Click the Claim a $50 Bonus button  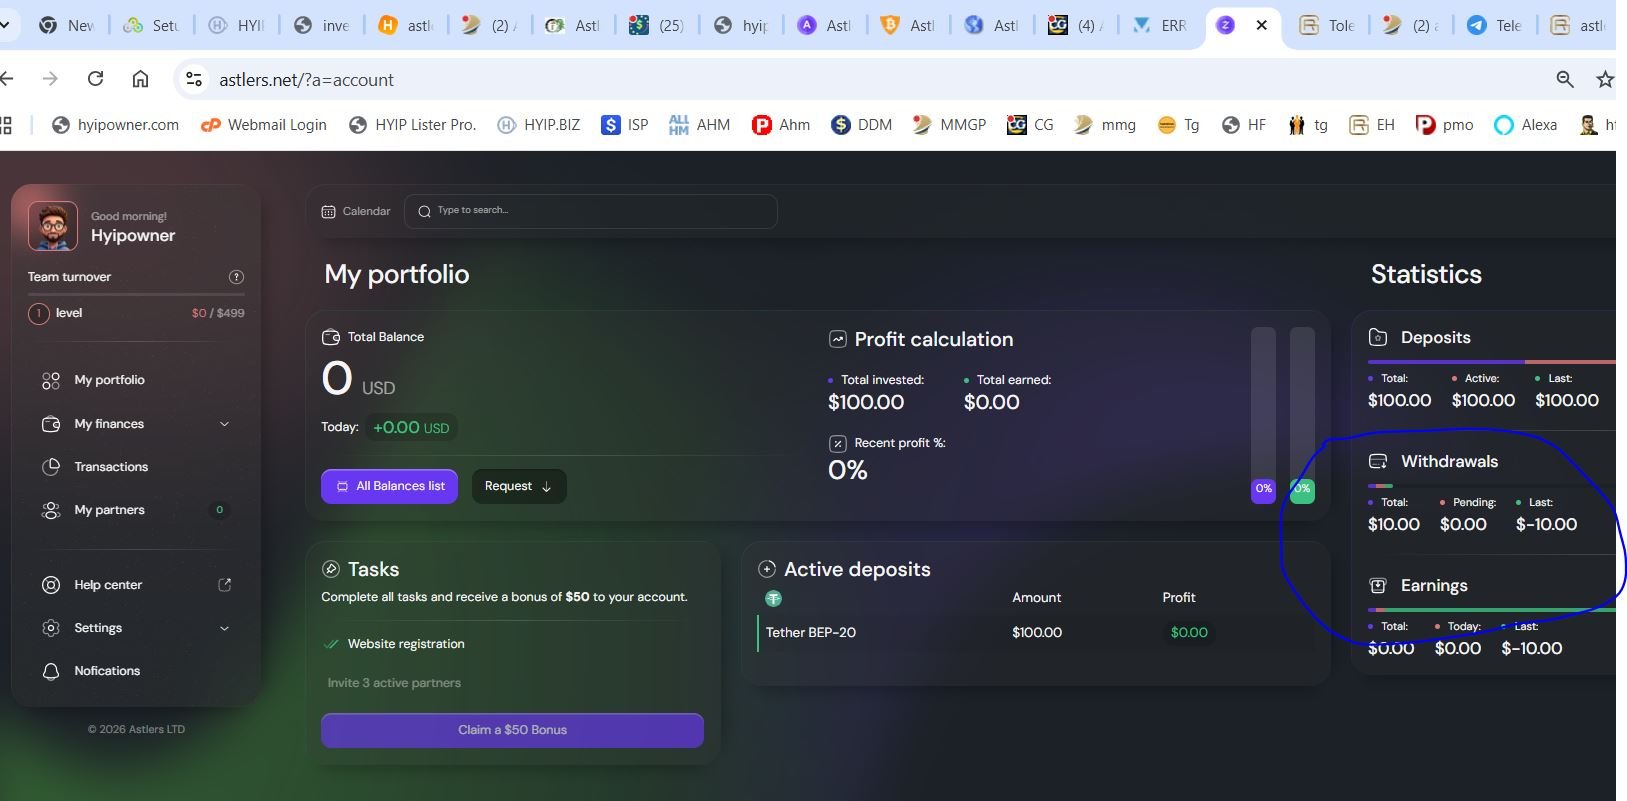coord(512,730)
